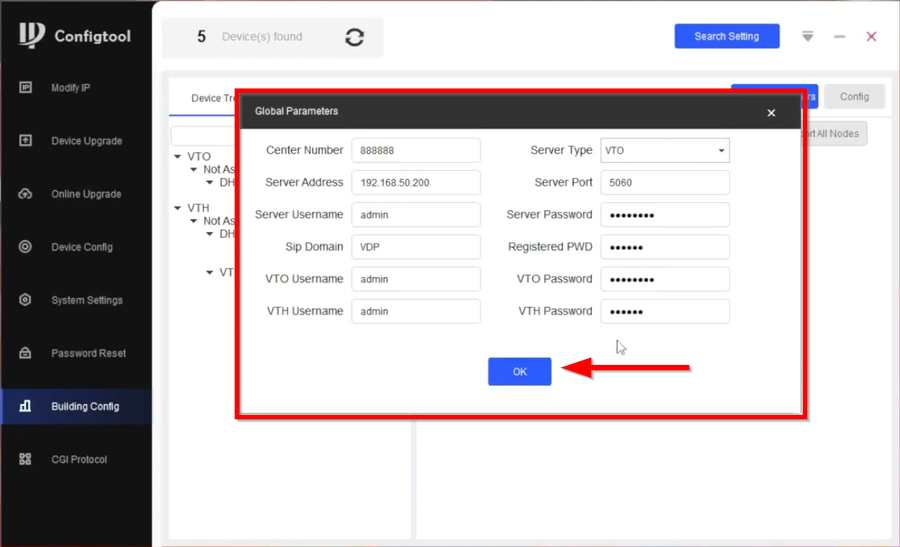Collapse the lowest VT node in the VTH tree

pos(210,272)
